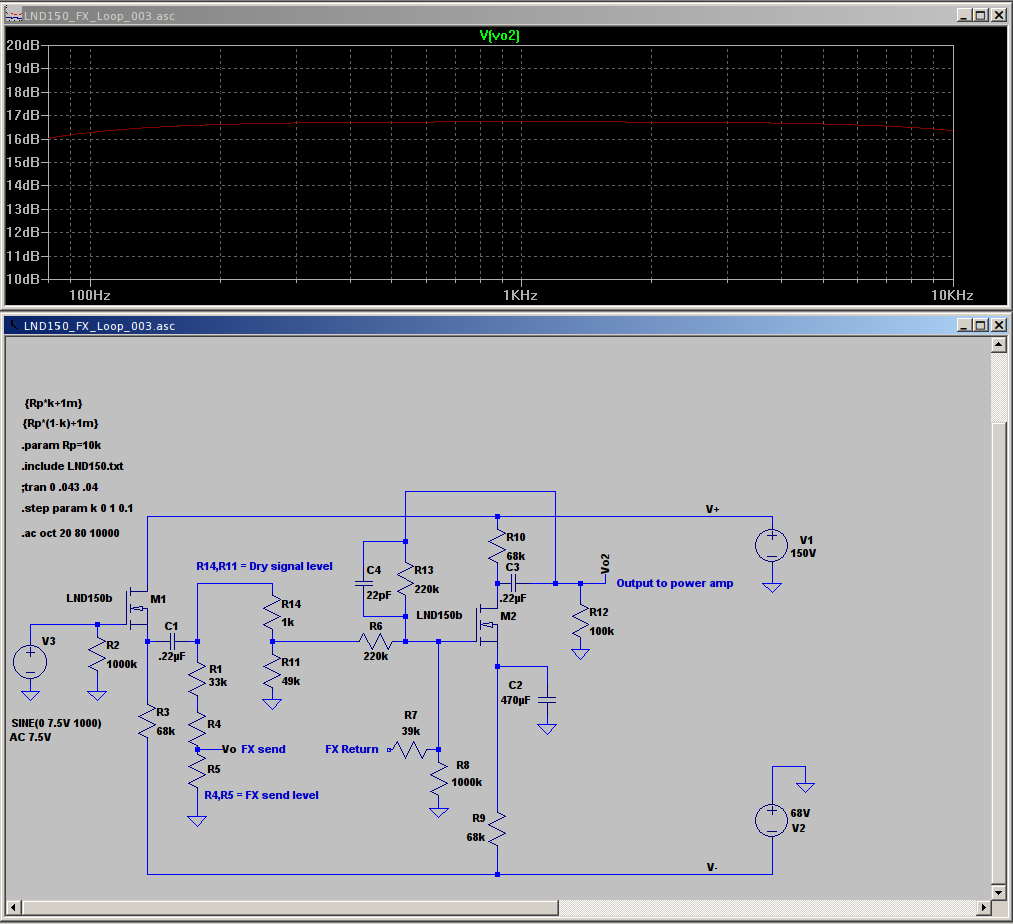Click the ;tran 0 .043 .04 comment
This screenshot has height=924, width=1013.
click(x=59, y=487)
